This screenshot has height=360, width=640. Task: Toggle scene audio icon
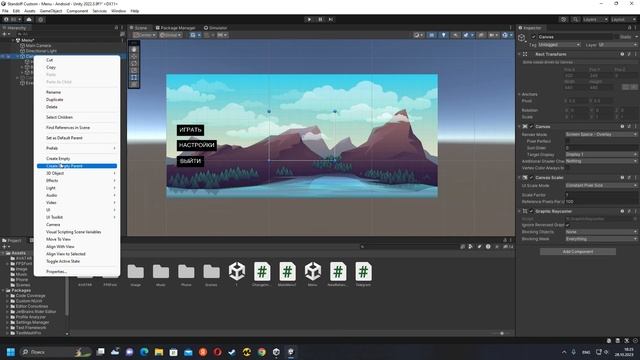[455, 35]
